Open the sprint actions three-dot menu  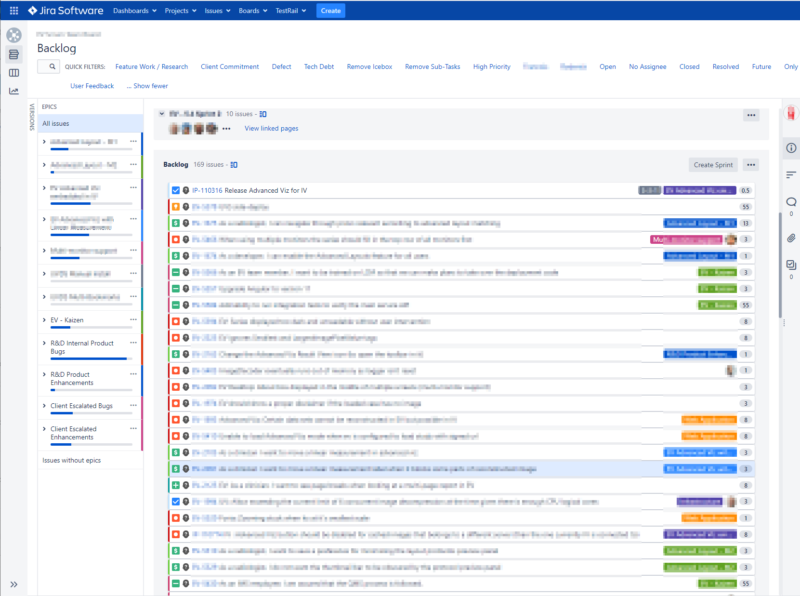[751, 115]
